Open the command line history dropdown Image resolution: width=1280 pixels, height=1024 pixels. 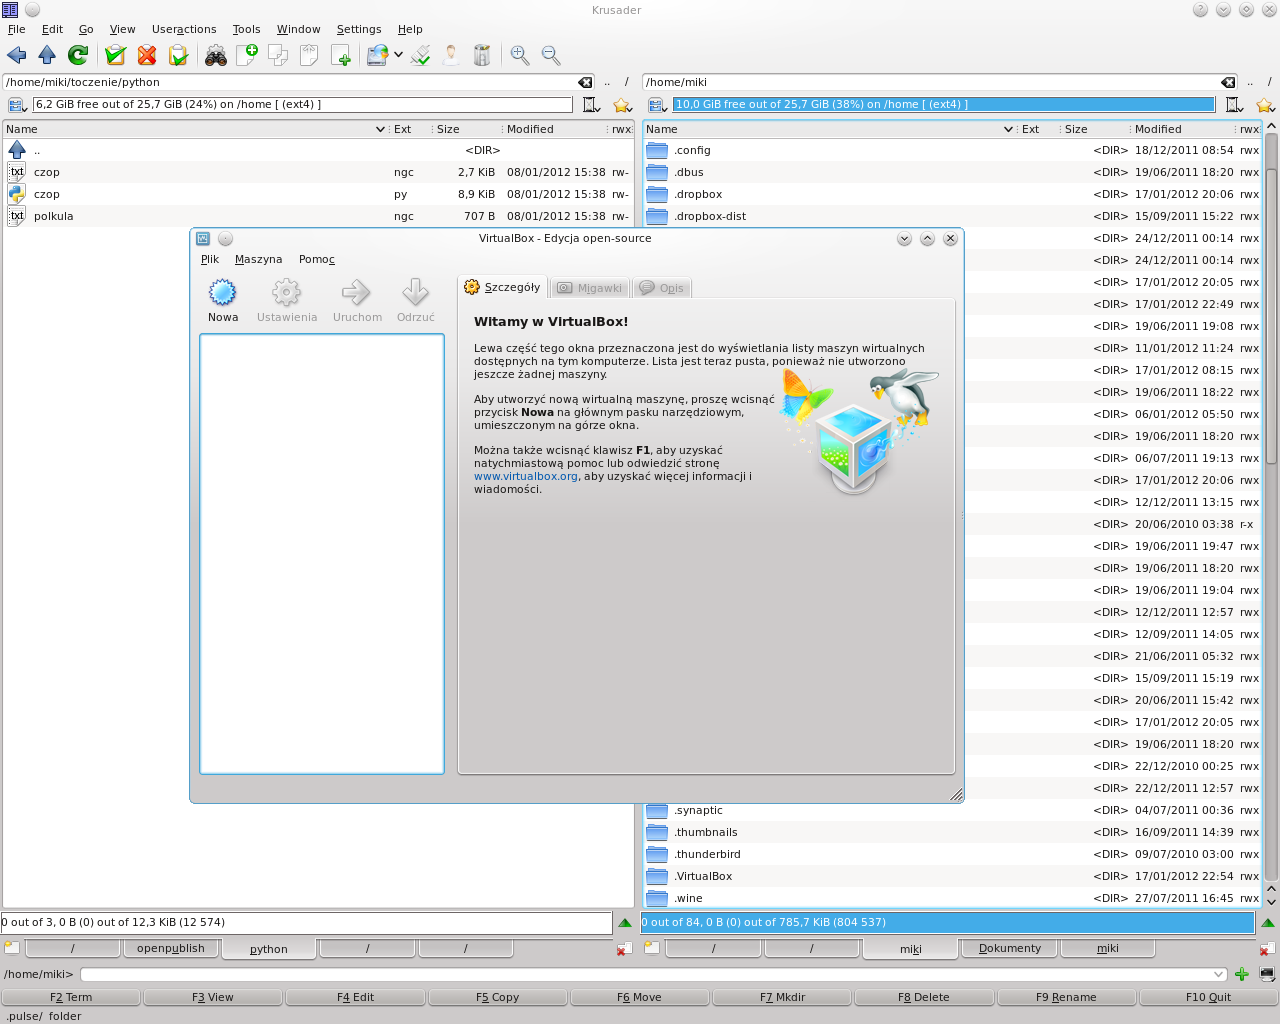(x=1218, y=974)
